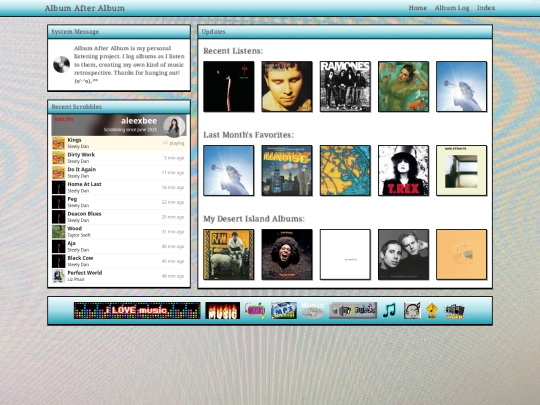The image size is (540, 405).
Task: Click the Liz Phair artist name
Action: click(76, 279)
